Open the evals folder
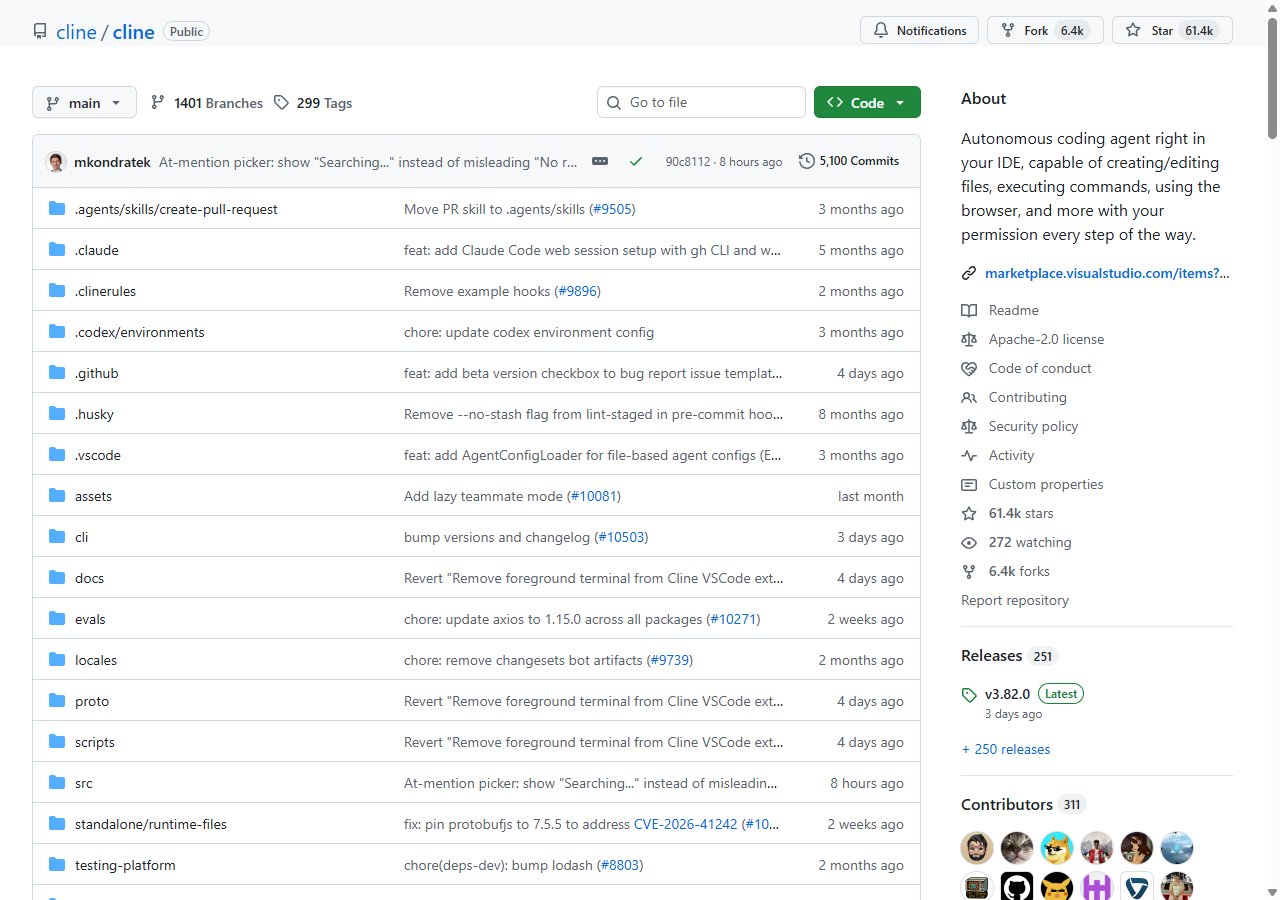The height and width of the screenshot is (900, 1280). click(90, 619)
